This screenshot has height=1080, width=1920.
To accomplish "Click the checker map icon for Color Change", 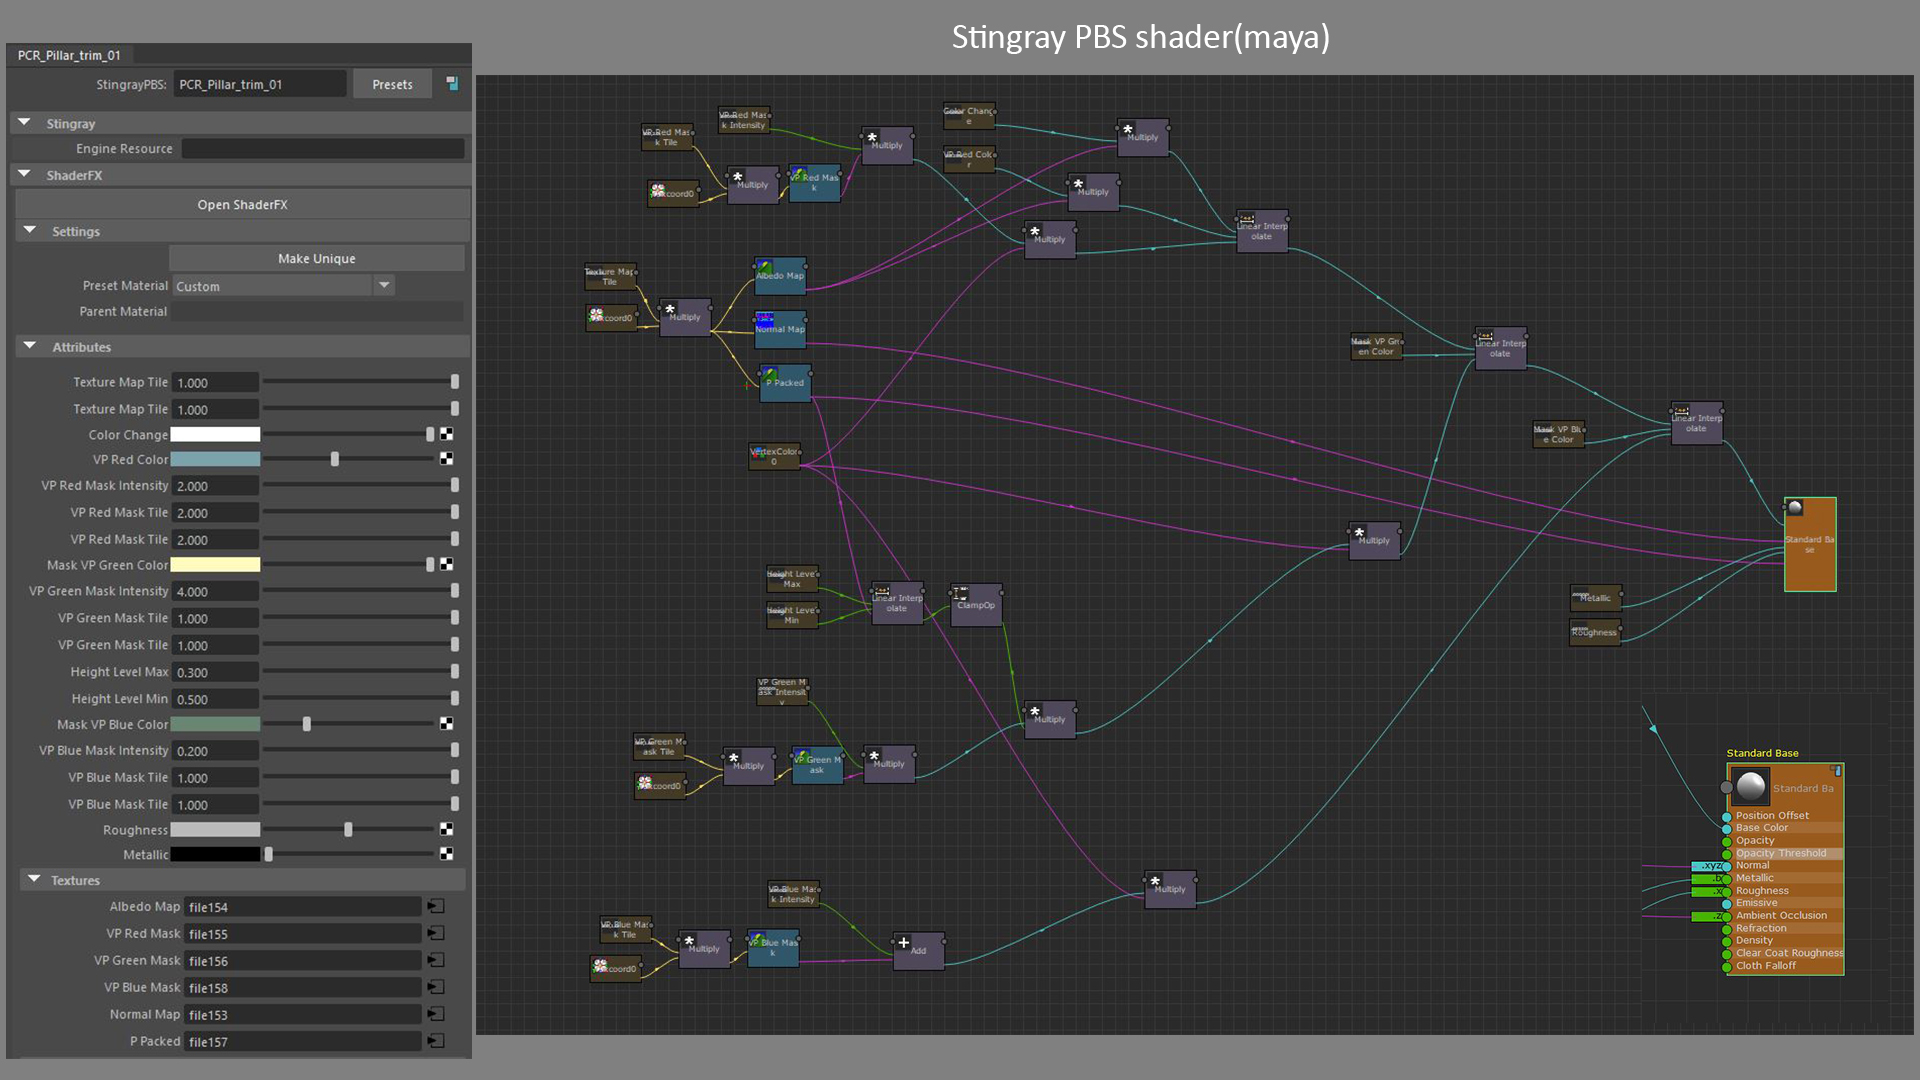I will [x=446, y=434].
